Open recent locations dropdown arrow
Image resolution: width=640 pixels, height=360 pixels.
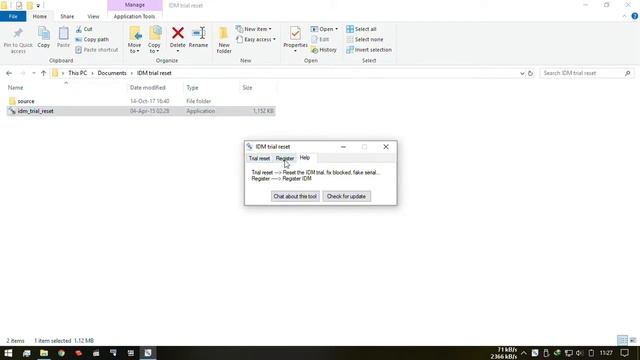[33, 73]
